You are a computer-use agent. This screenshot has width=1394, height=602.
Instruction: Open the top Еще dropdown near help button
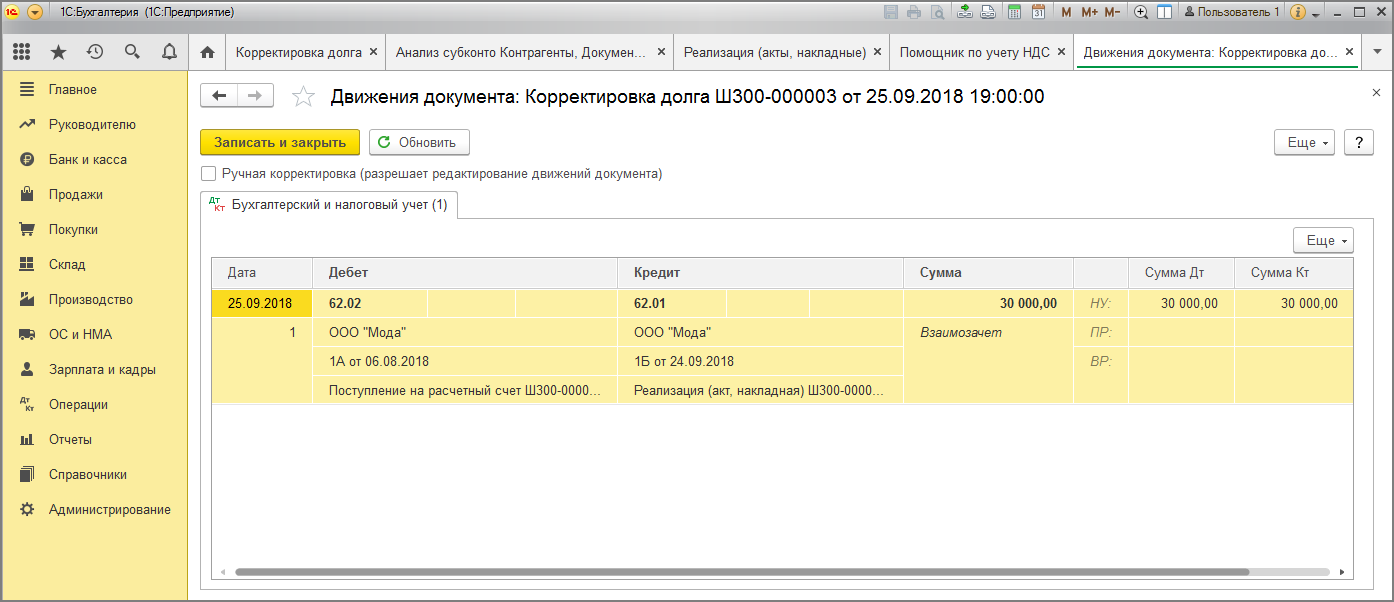pos(1304,142)
